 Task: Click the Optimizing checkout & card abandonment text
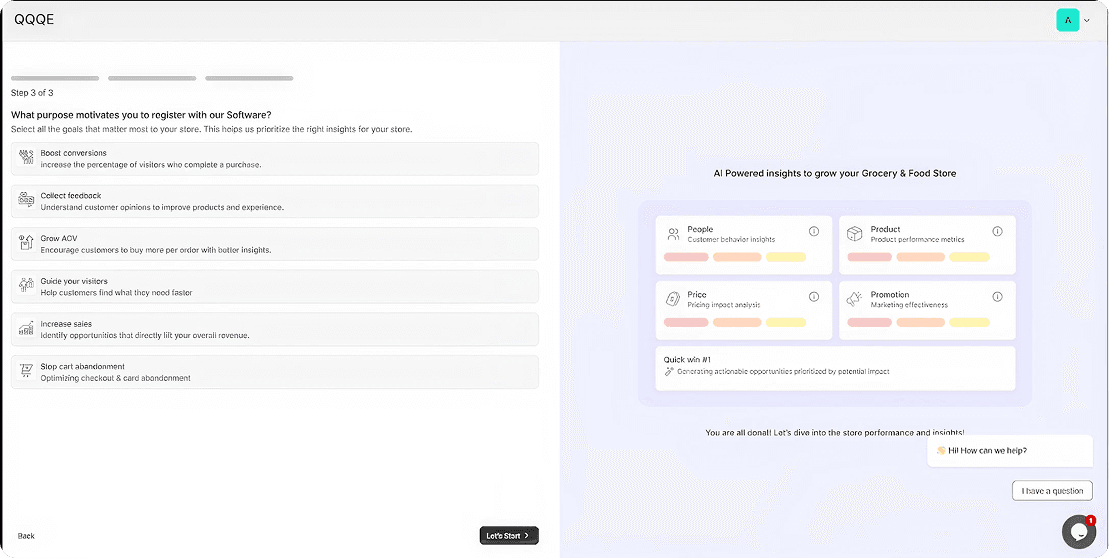coord(115,378)
